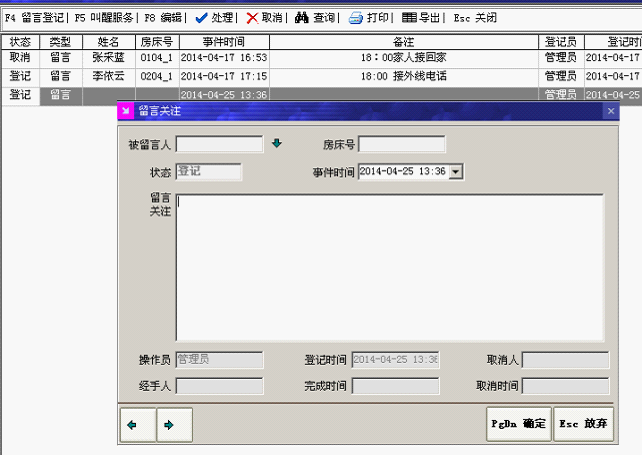Focus the 被留言人 input field
The height and width of the screenshot is (456, 643).
[219, 144]
